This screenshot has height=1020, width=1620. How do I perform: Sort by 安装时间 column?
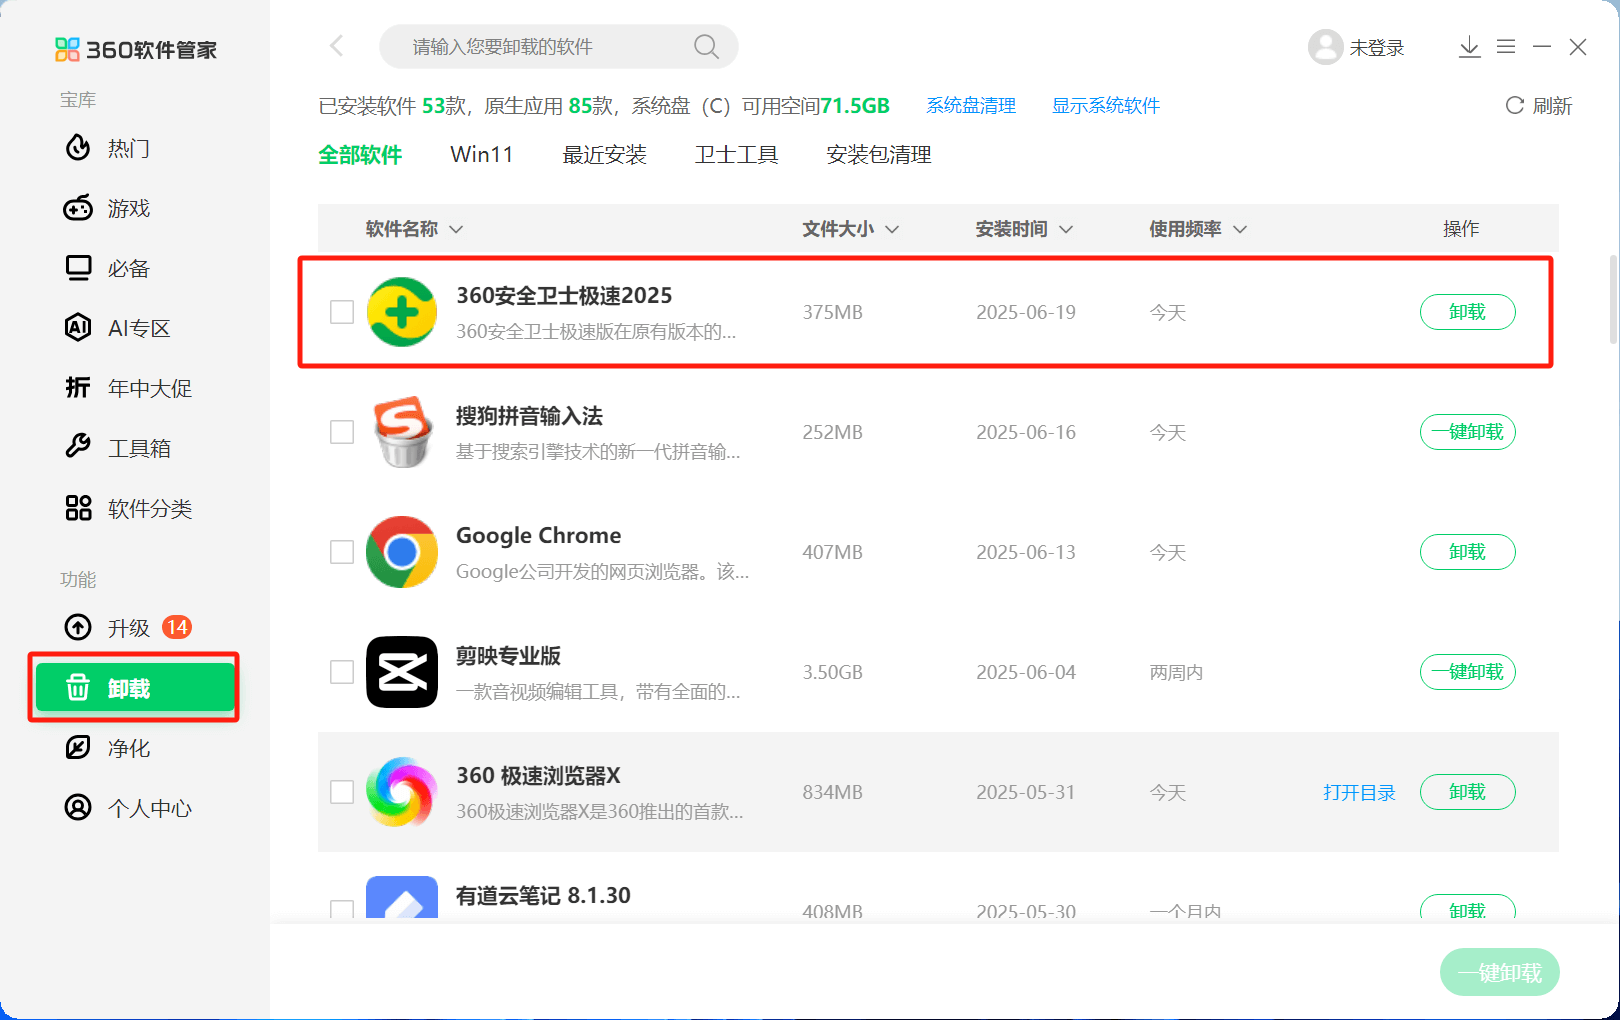coord(1024,229)
